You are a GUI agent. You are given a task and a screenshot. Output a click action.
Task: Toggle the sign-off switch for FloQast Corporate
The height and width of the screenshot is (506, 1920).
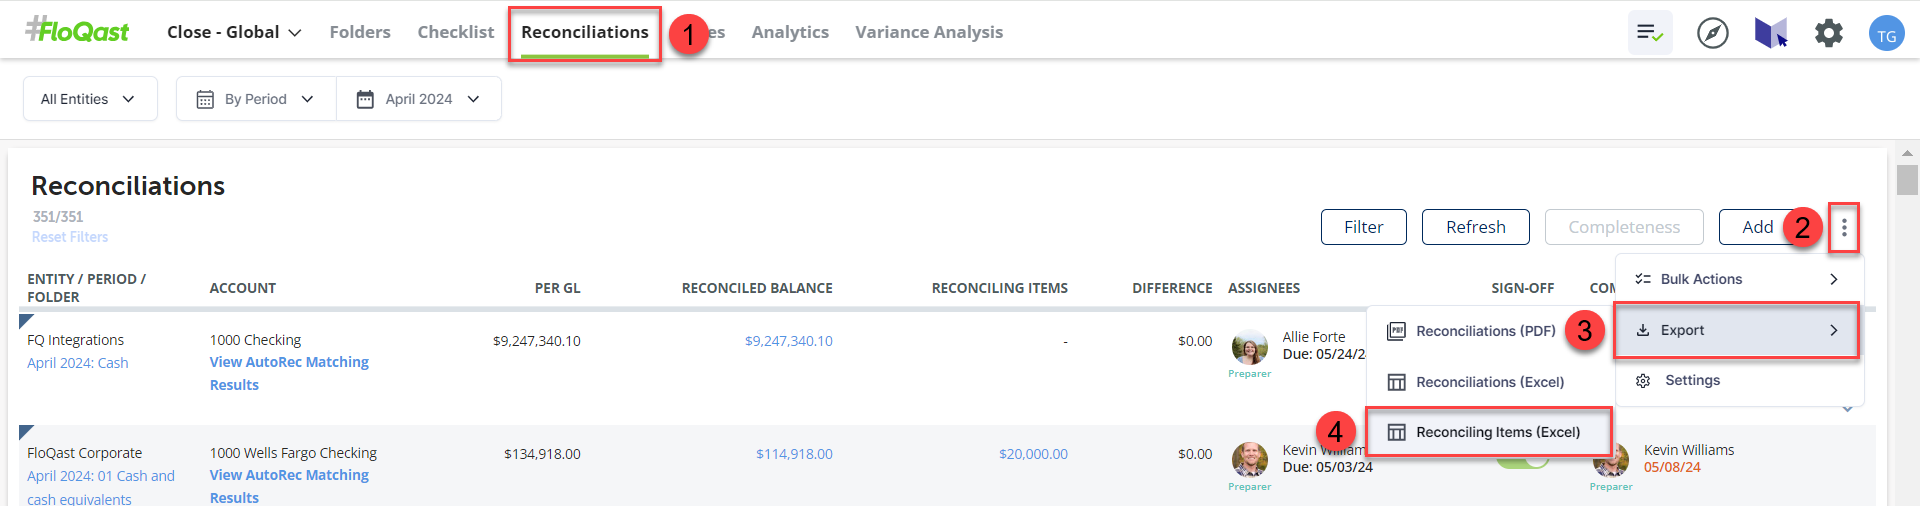(x=1523, y=459)
